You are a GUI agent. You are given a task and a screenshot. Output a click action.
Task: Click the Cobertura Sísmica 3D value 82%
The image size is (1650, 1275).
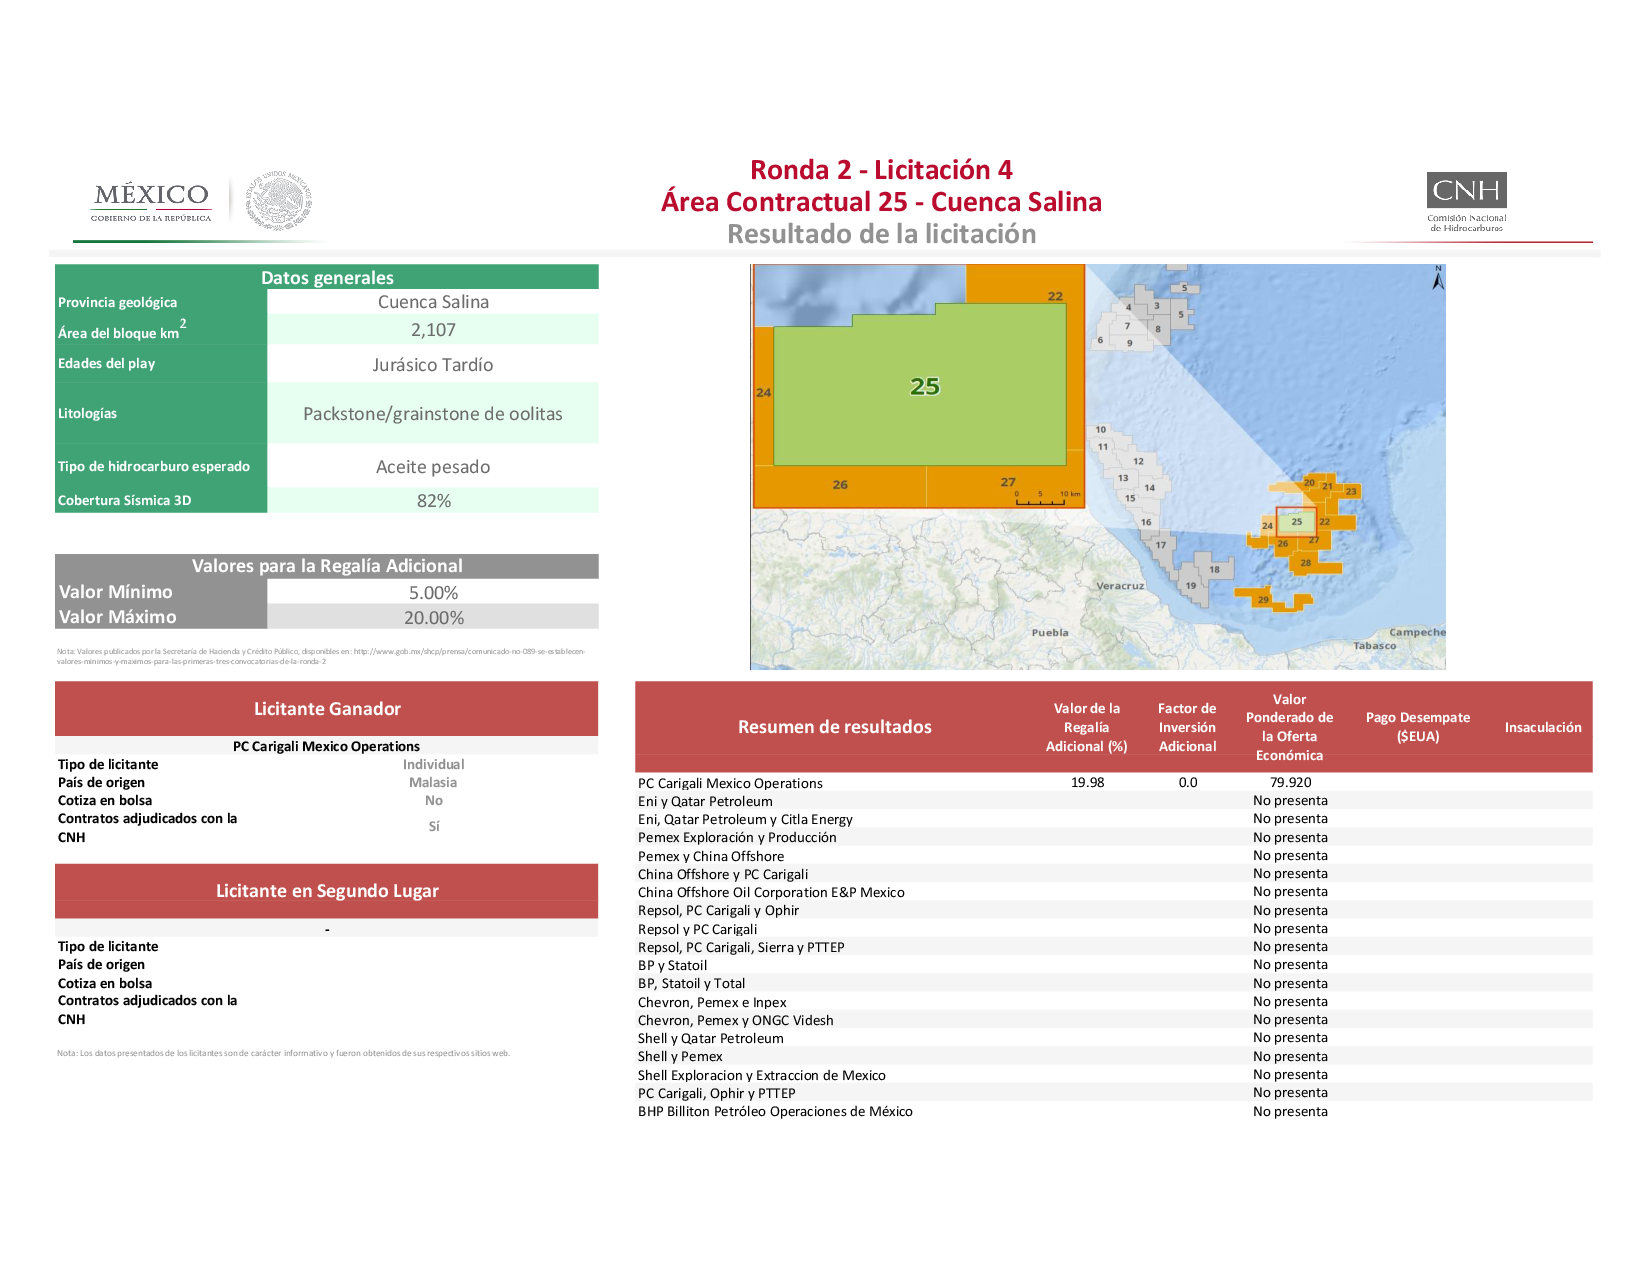[x=433, y=501]
